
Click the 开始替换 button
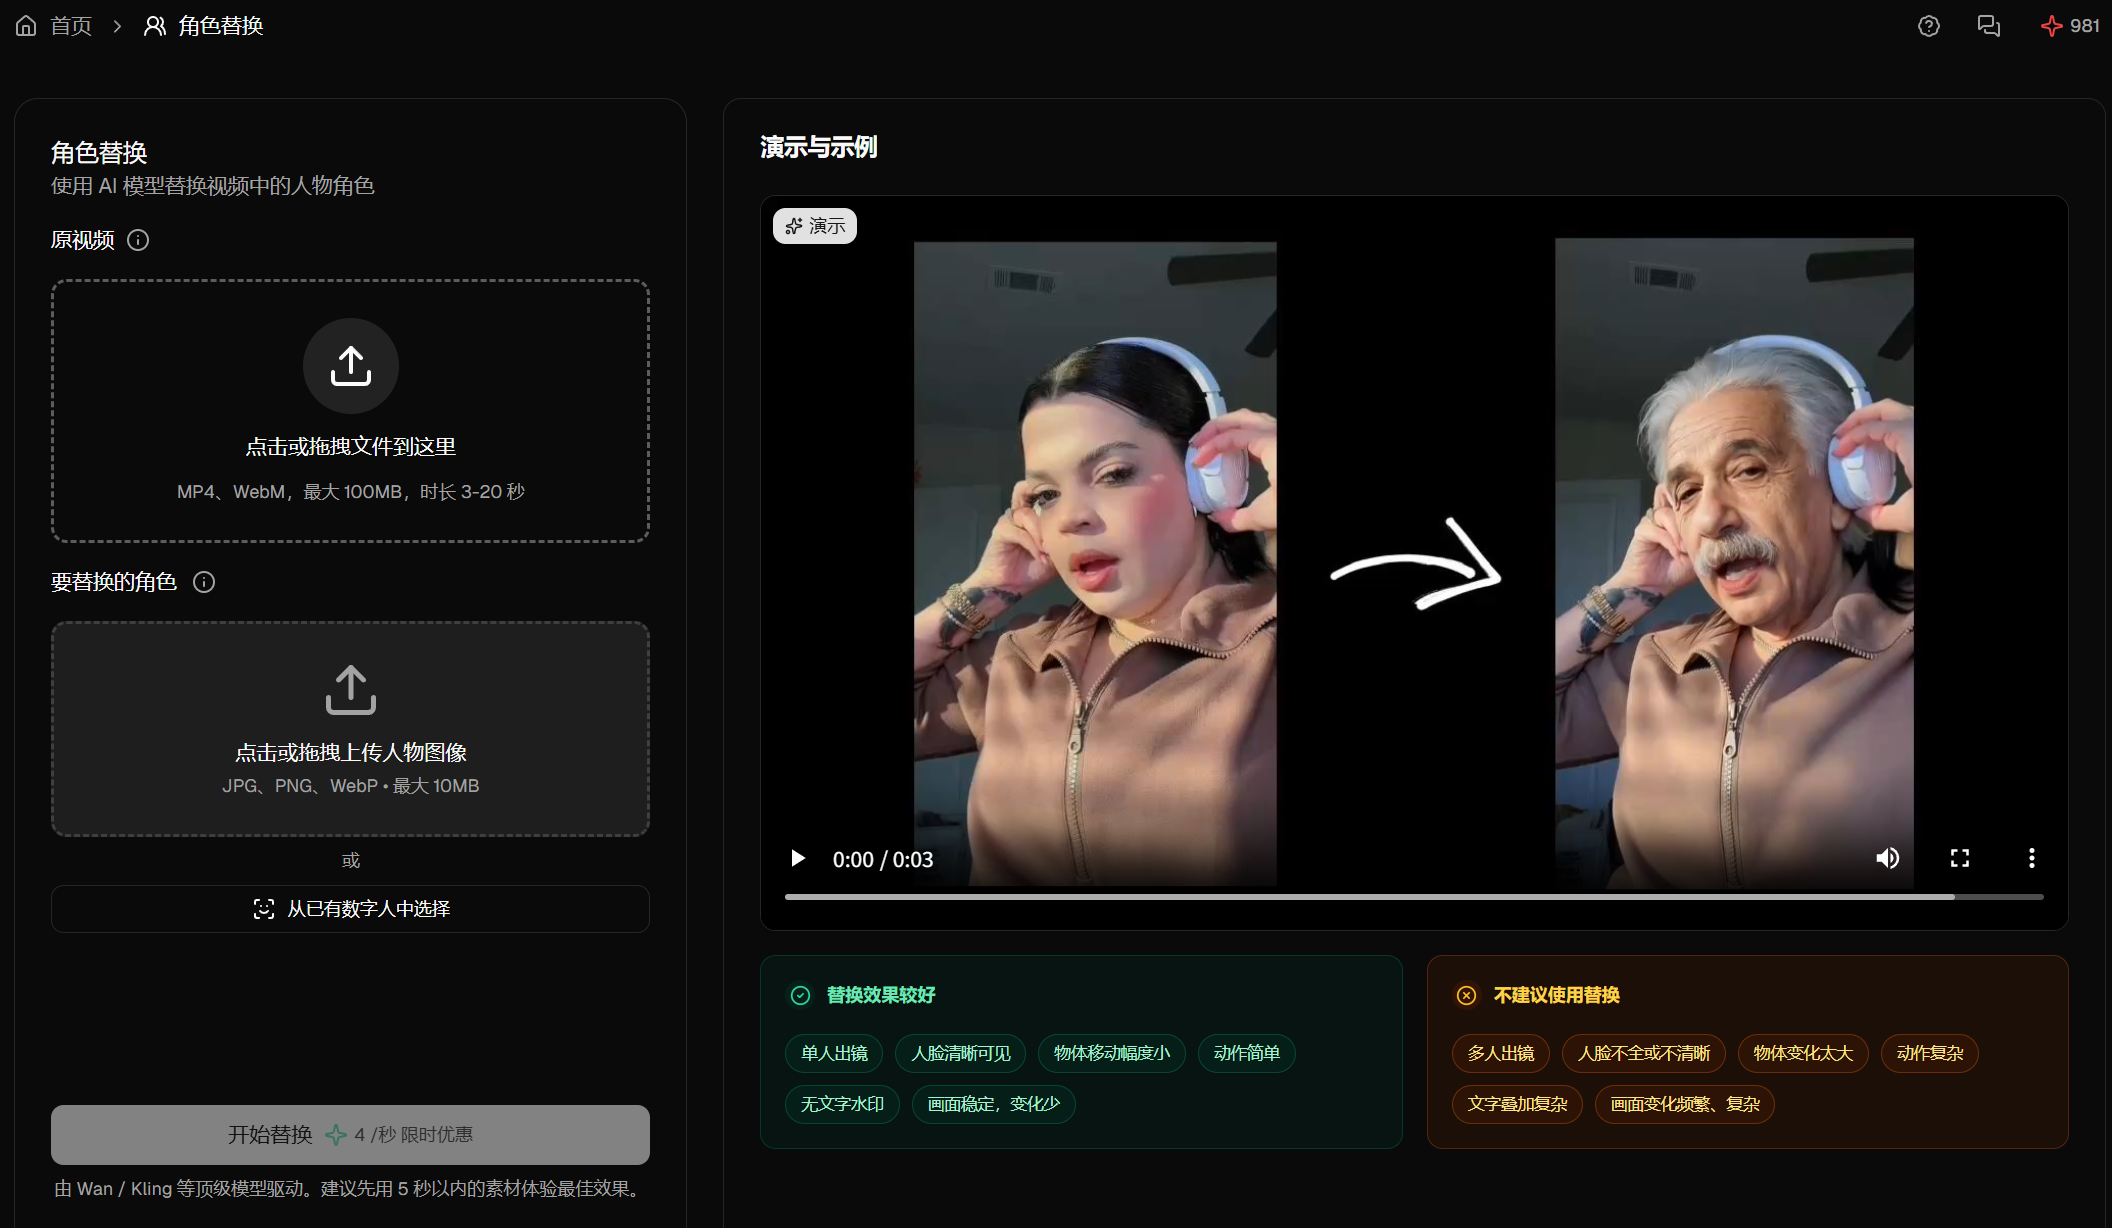click(350, 1134)
